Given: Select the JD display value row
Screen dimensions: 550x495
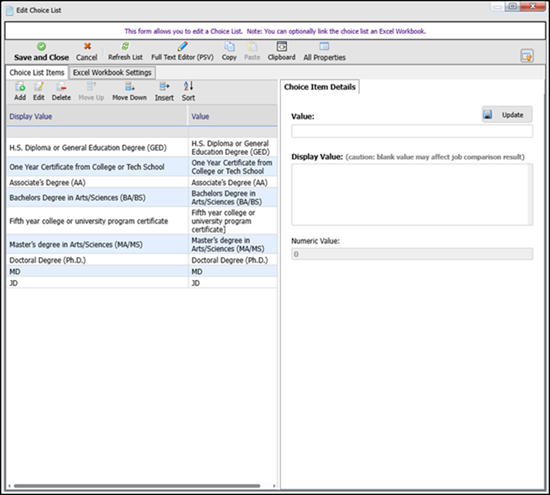Looking at the screenshot, I should click(x=97, y=283).
